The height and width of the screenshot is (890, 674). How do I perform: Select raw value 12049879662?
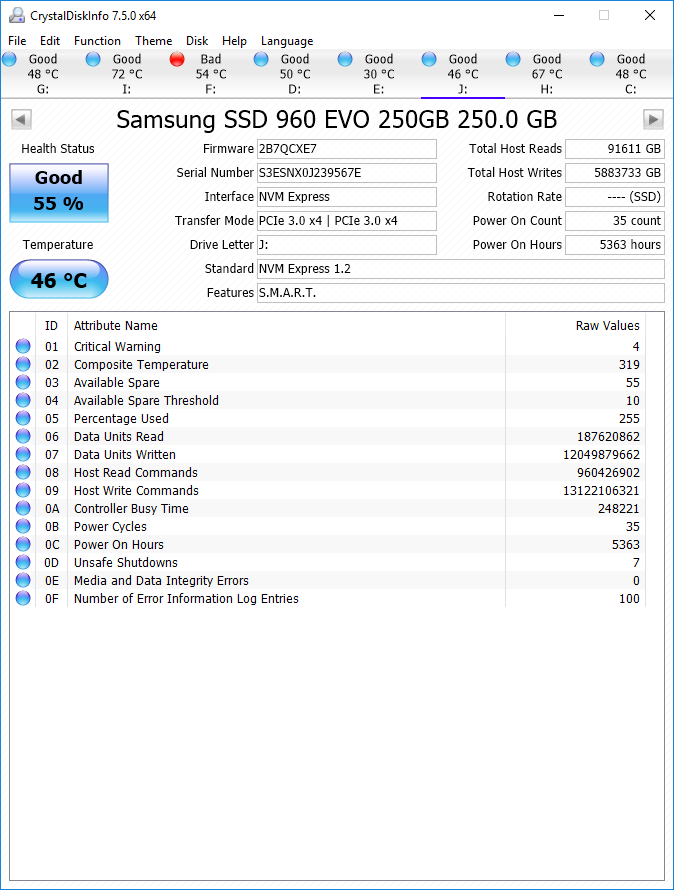coord(601,455)
